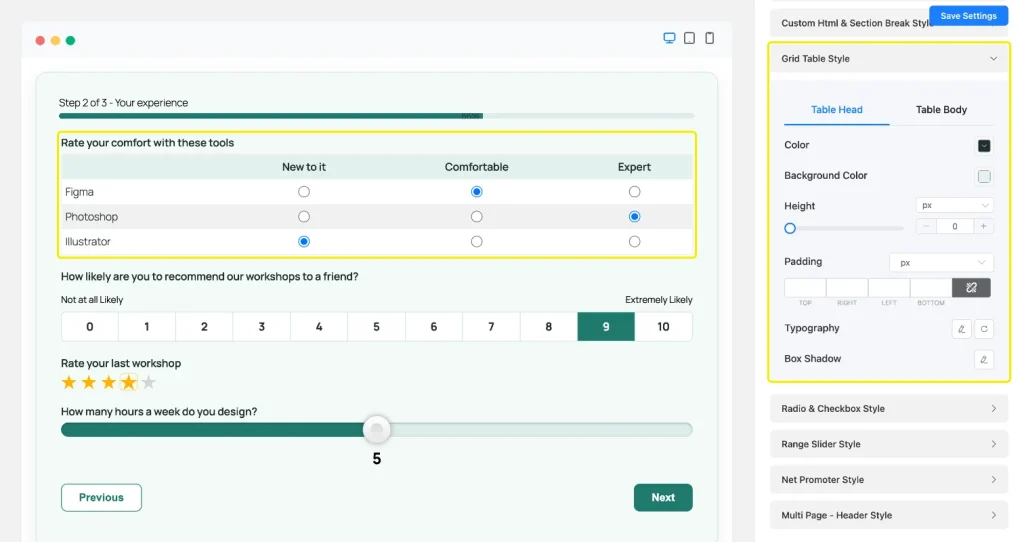1024x542 pixels.
Task: Click Padding Top input field
Action: (x=805, y=287)
